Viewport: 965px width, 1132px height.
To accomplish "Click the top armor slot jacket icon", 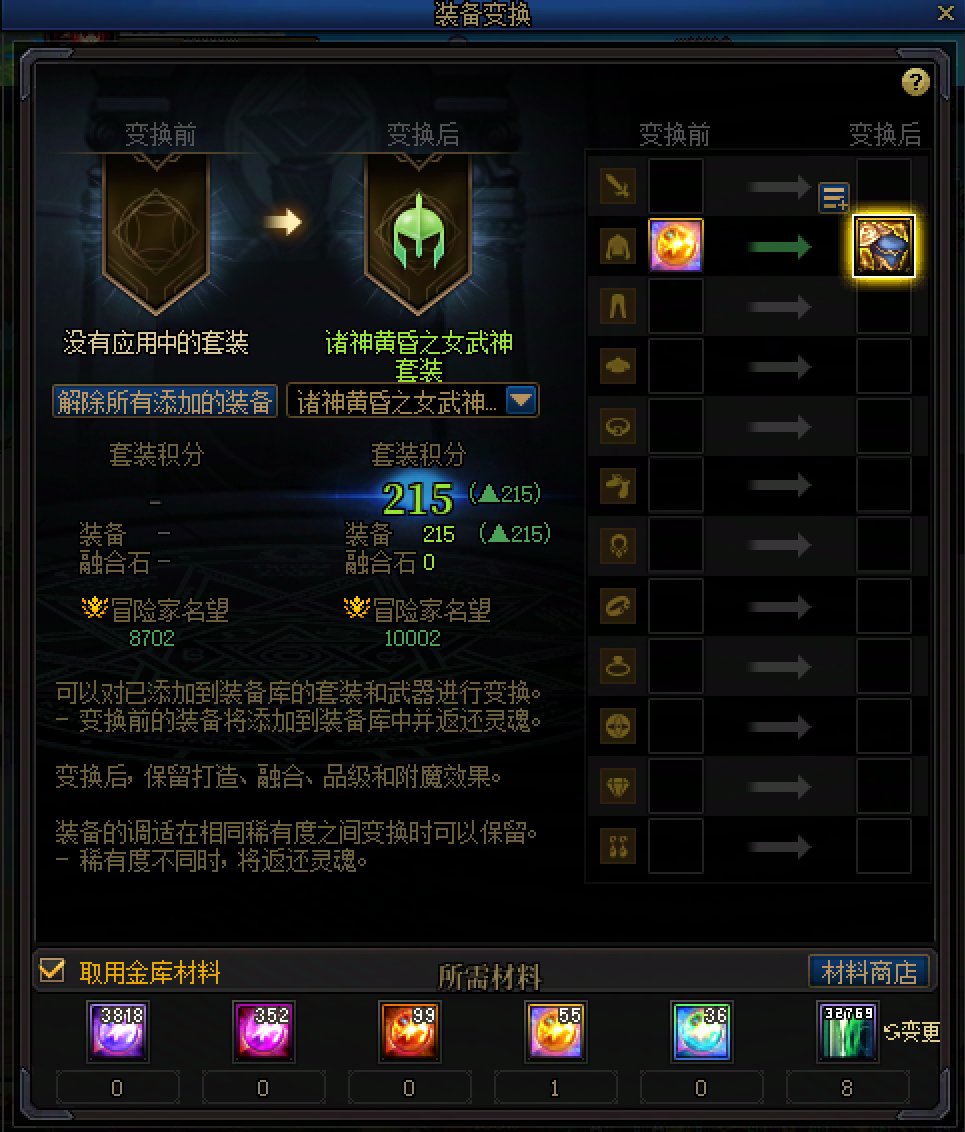I will coord(618,247).
